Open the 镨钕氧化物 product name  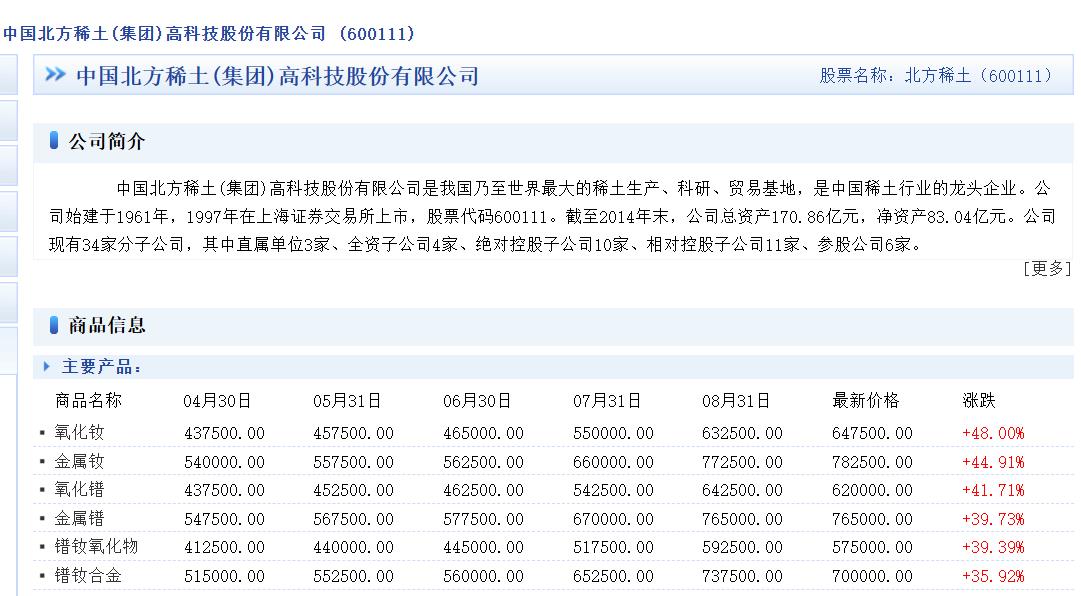click(x=97, y=547)
